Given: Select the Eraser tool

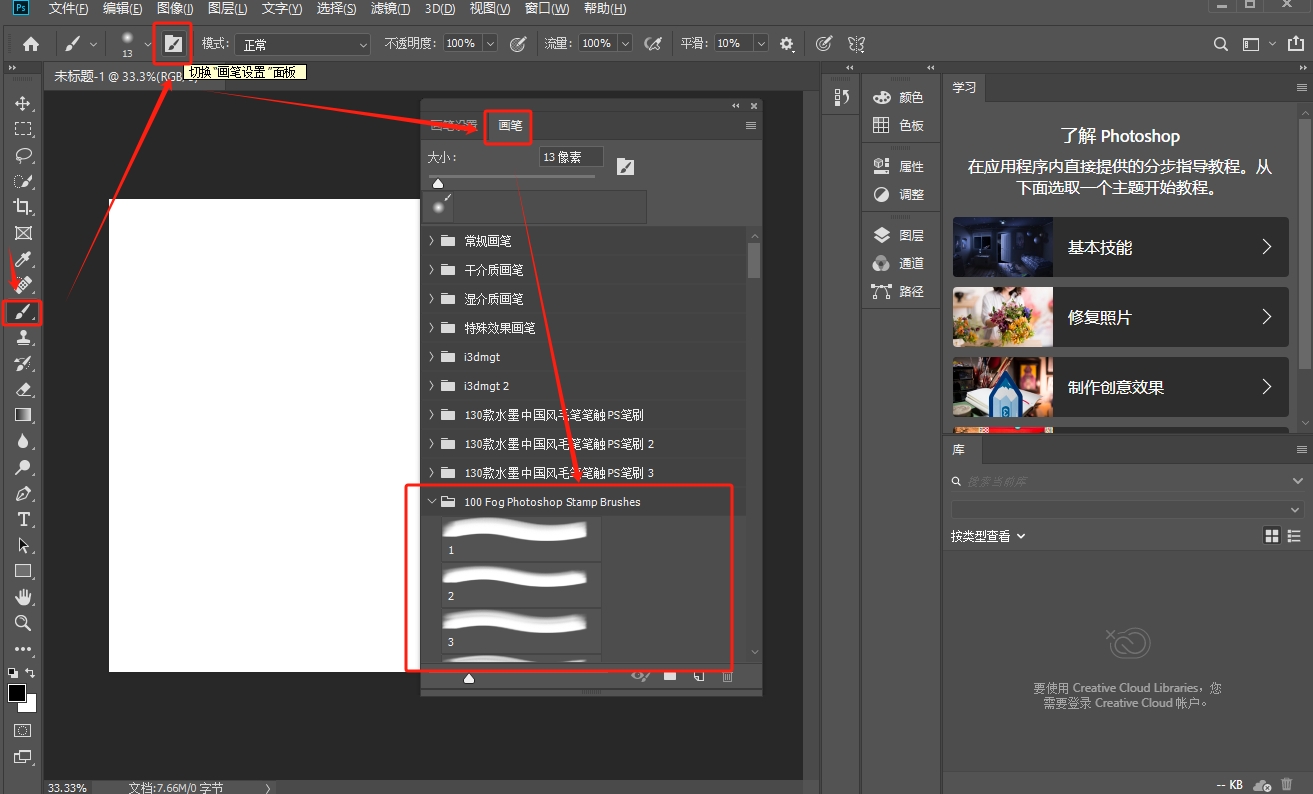Looking at the screenshot, I should [x=23, y=389].
